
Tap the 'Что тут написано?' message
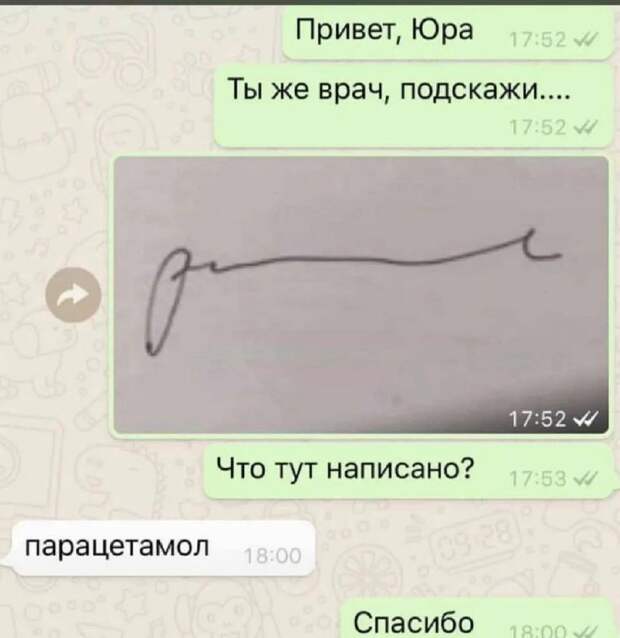(408, 472)
